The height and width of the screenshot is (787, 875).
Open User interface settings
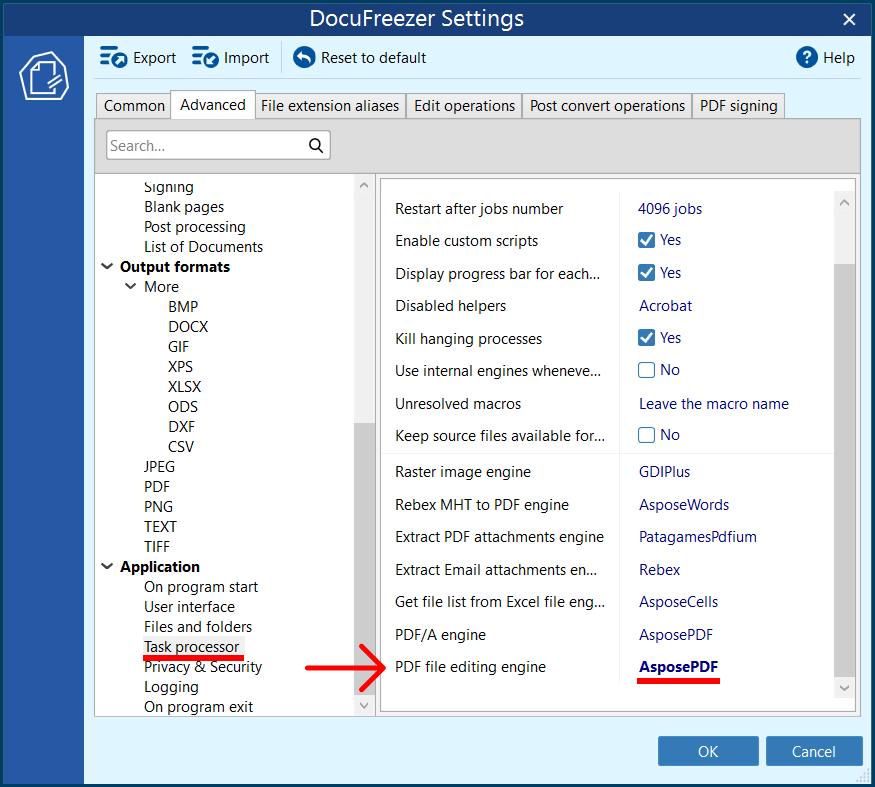pyautogui.click(x=189, y=607)
